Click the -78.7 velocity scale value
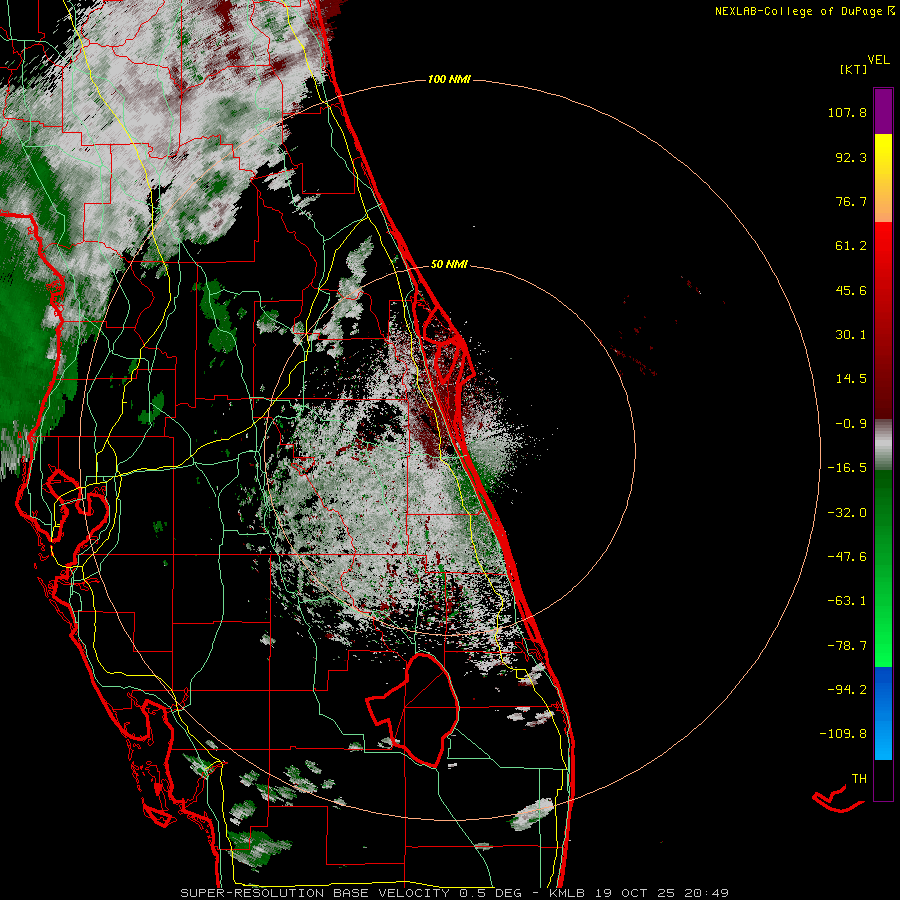Viewport: 900px width, 900px height. (x=847, y=646)
